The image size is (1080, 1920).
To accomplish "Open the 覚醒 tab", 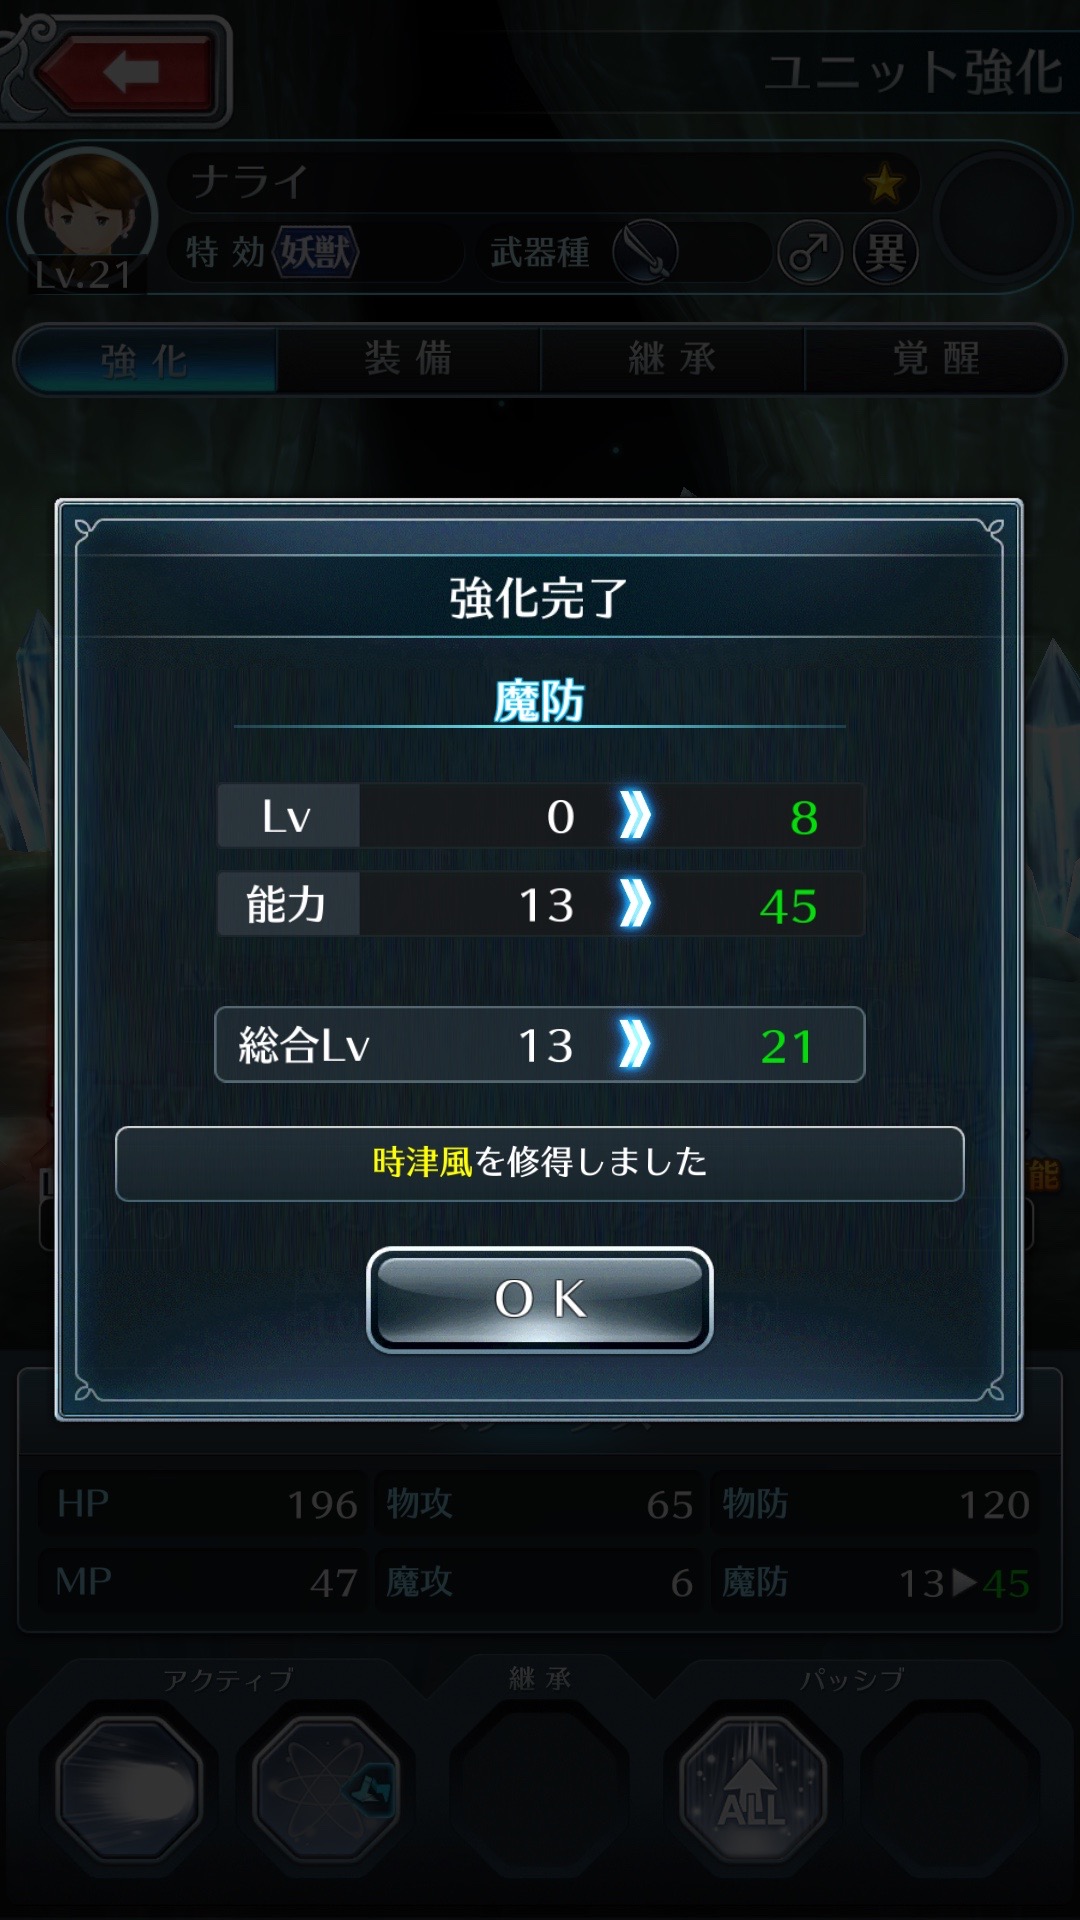I will tap(935, 359).
